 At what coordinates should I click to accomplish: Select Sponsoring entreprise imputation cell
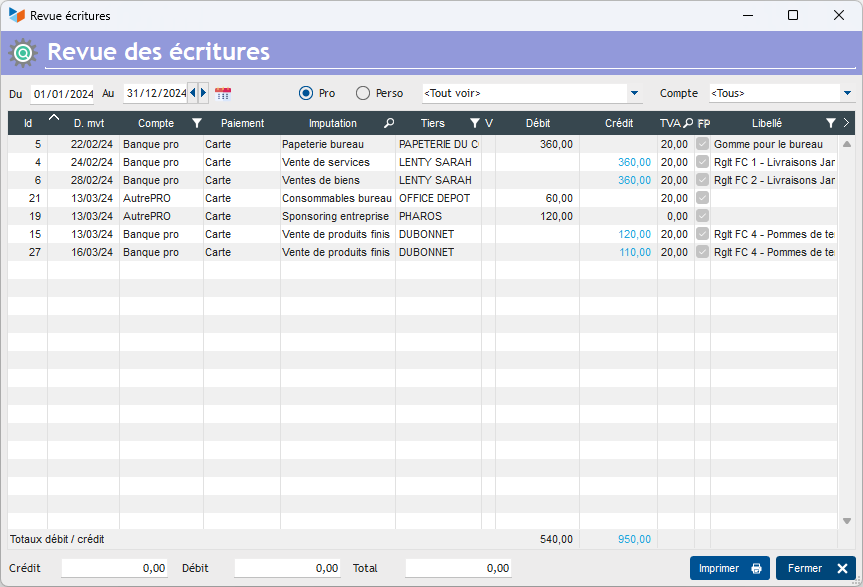[338, 216]
